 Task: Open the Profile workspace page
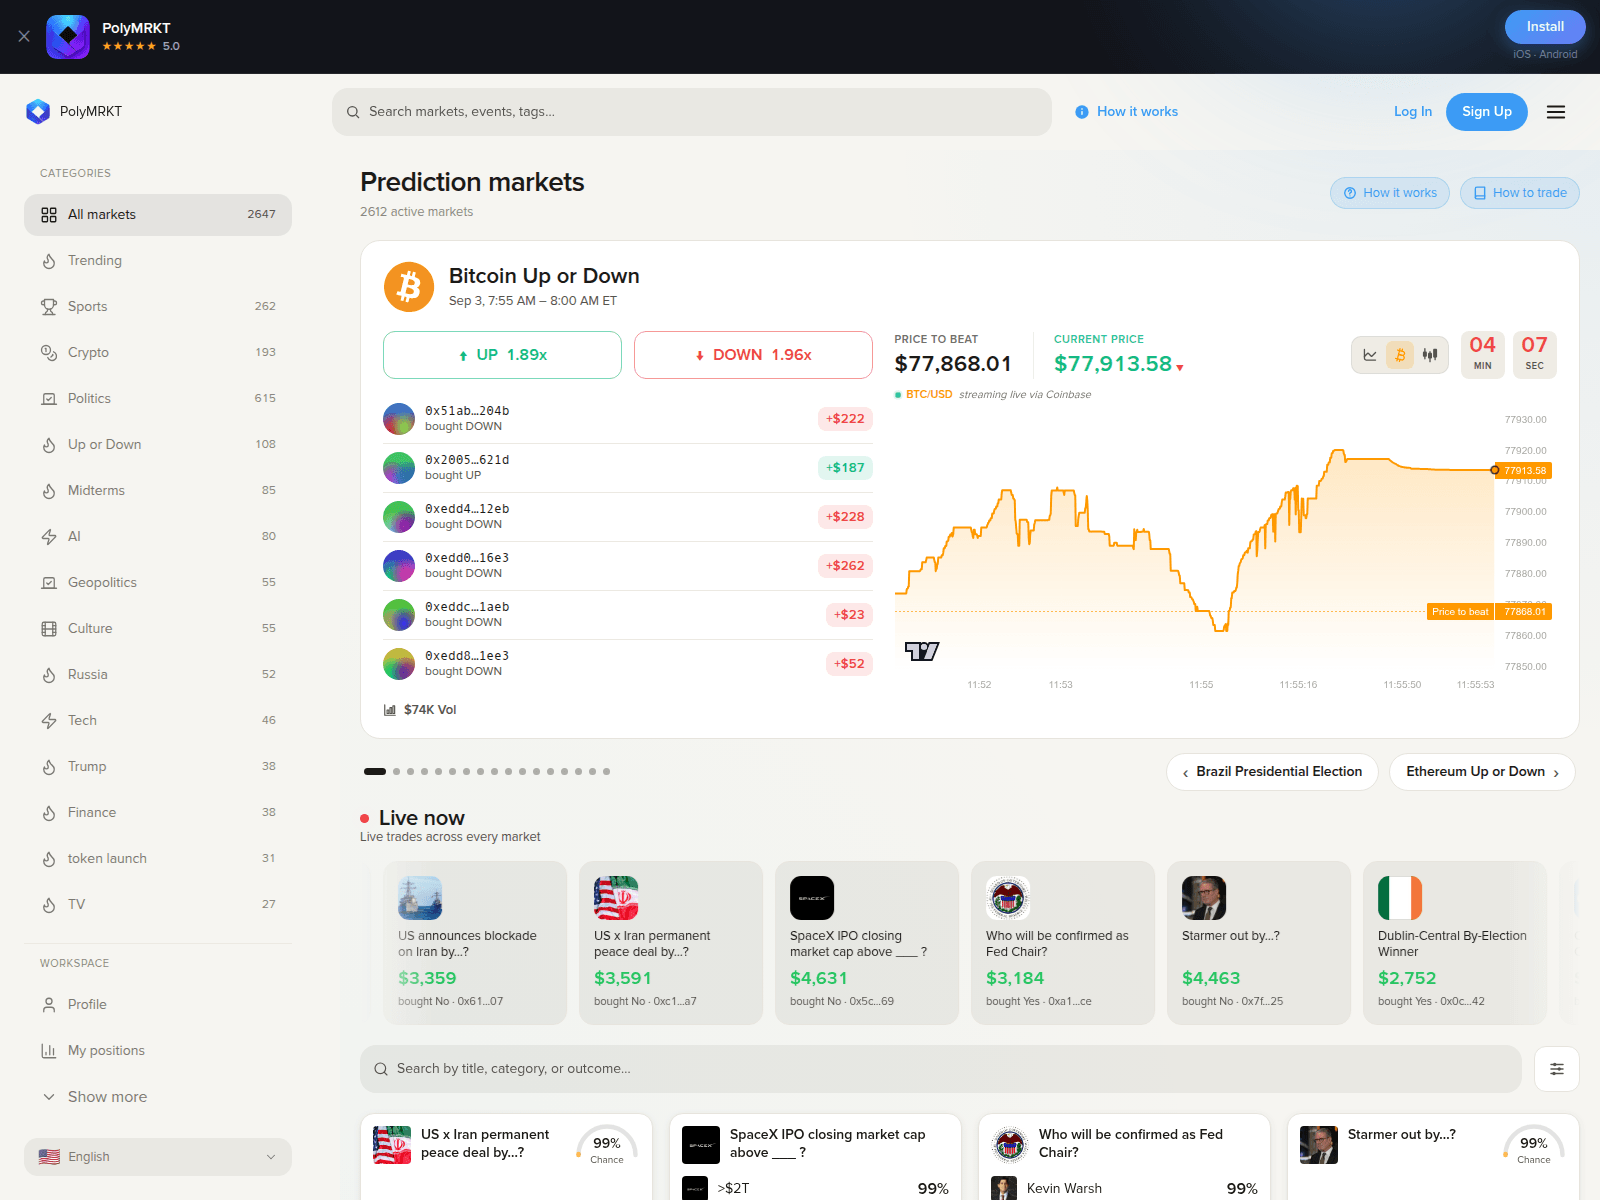click(x=158, y=1005)
